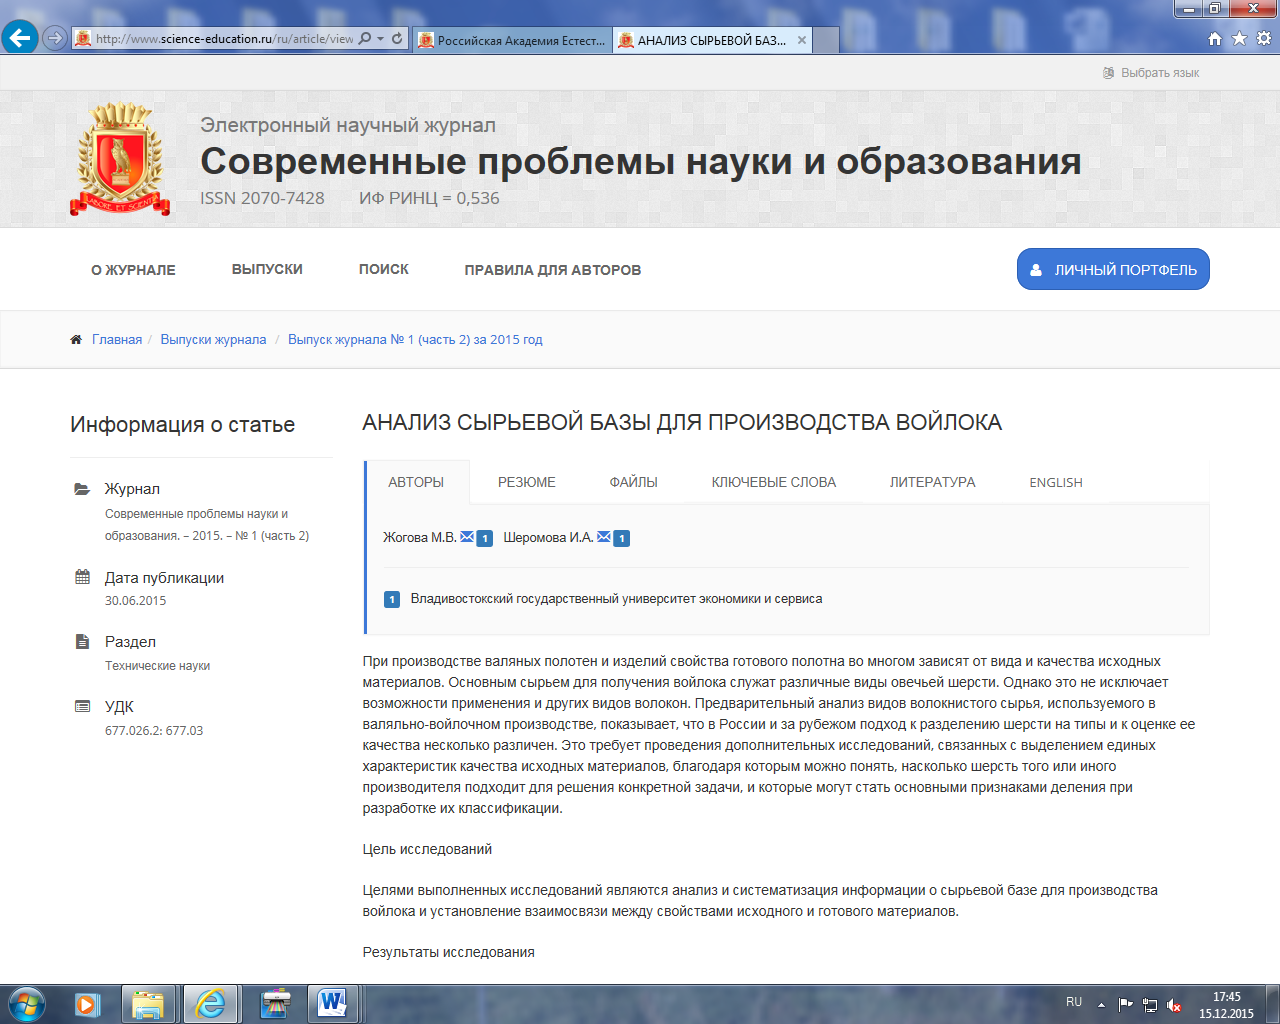Click the home icon in the breadcrumb
Screen dimensions: 1280x1024
click(76, 340)
